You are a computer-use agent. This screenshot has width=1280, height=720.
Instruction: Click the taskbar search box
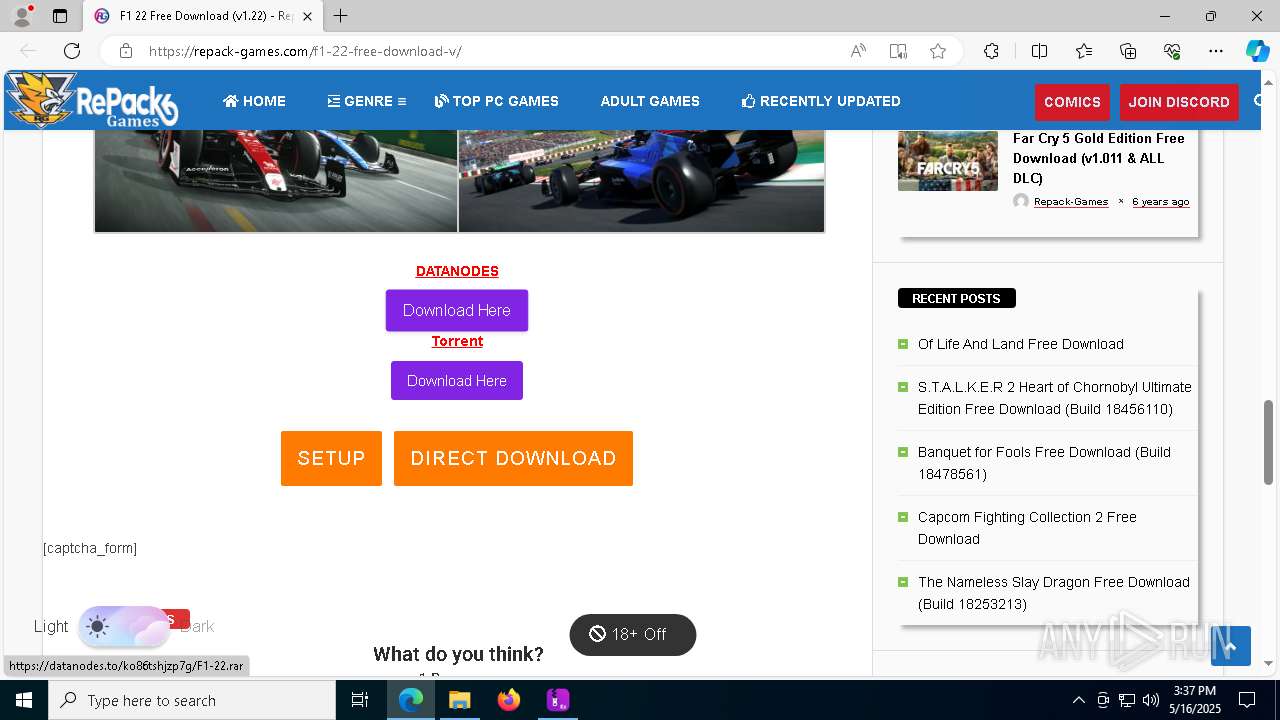pyautogui.click(x=192, y=700)
